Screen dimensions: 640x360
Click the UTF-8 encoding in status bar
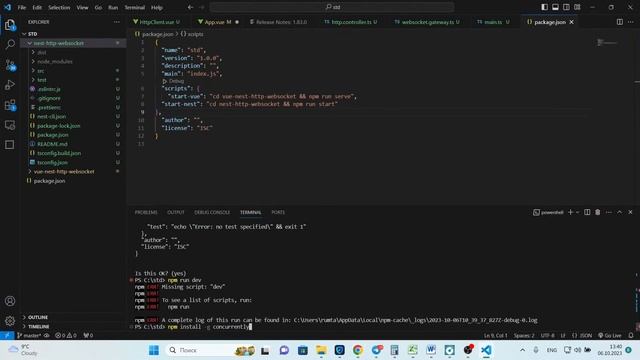(x=548, y=336)
